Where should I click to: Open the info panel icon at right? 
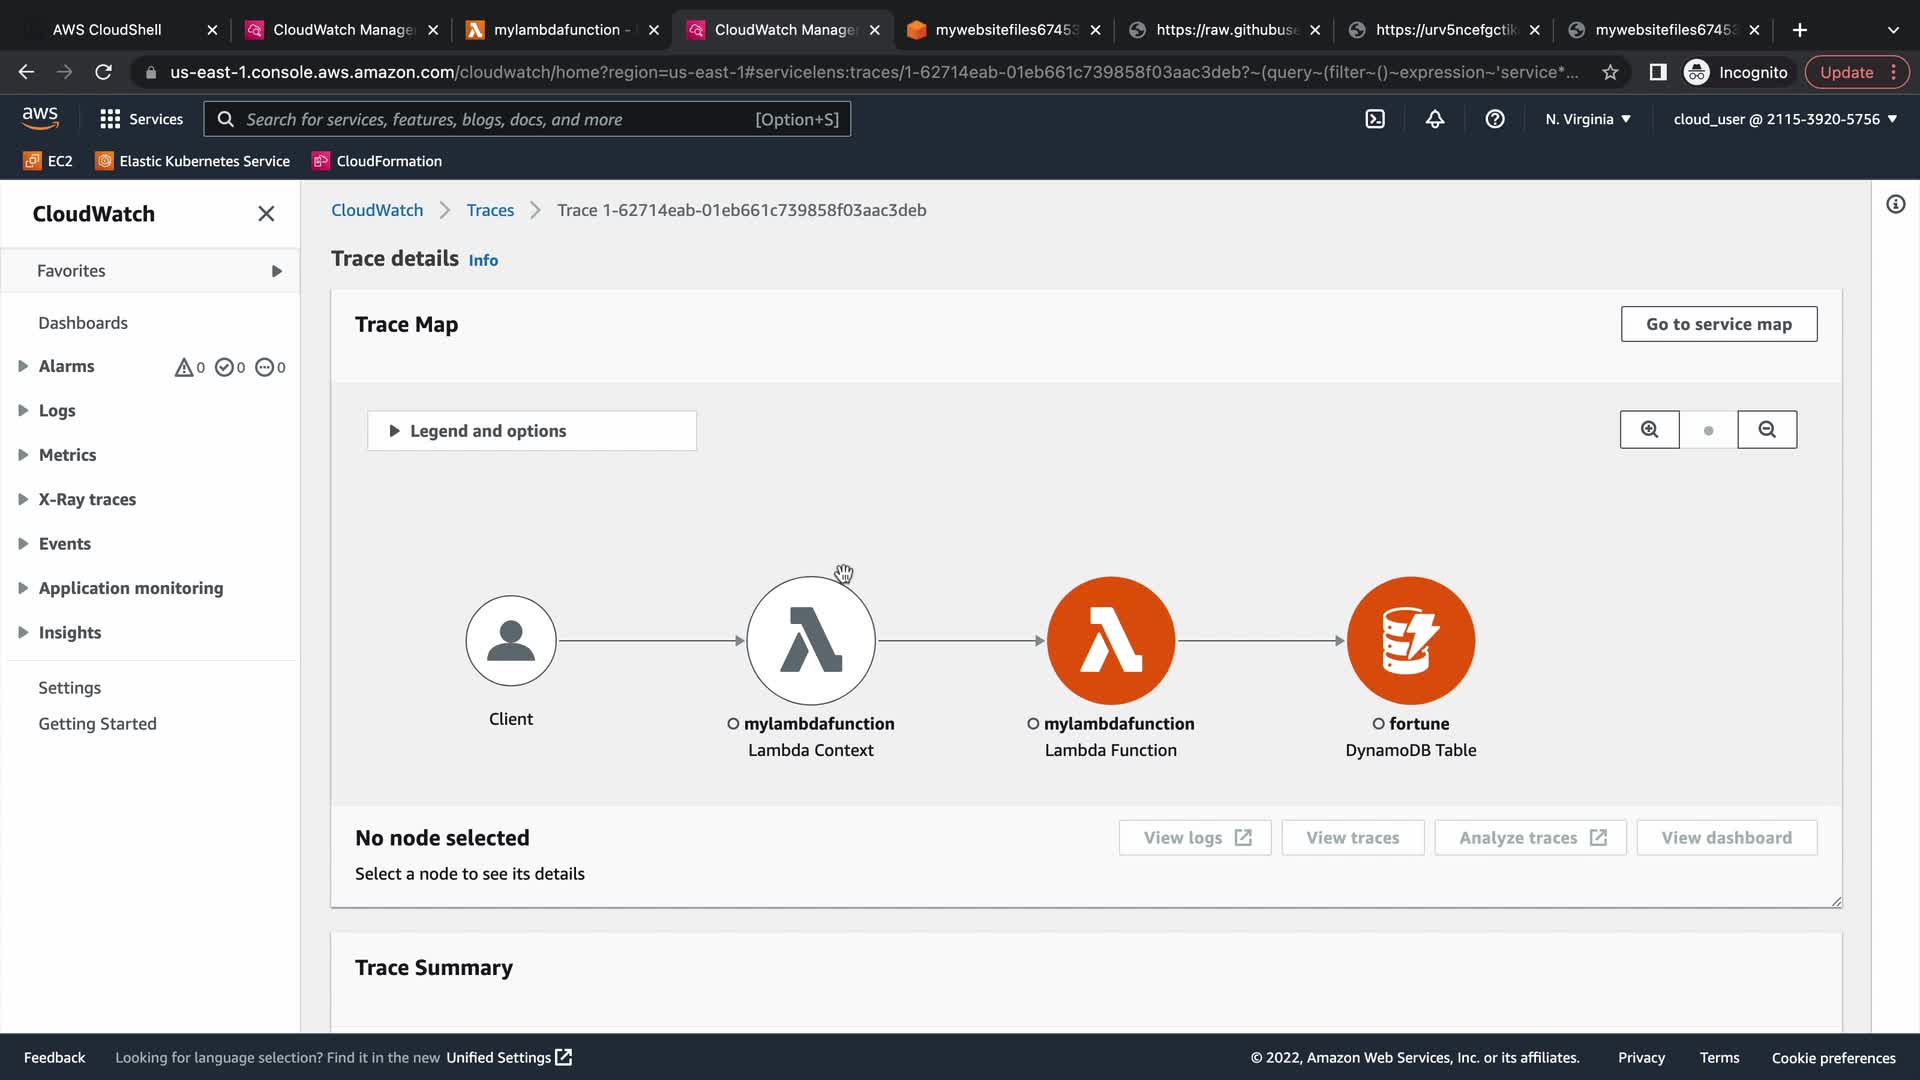tap(1895, 205)
